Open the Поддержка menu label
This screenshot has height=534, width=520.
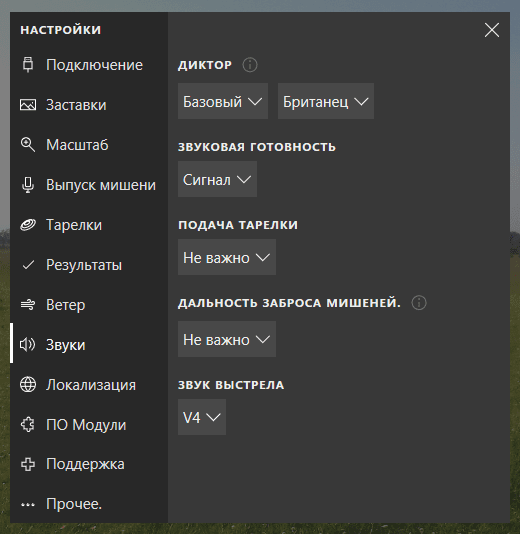[x=85, y=465]
